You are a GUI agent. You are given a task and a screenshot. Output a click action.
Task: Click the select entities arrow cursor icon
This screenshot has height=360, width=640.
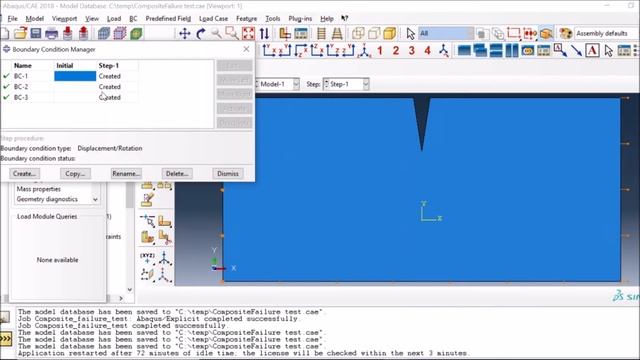pyautogui.click(x=411, y=33)
